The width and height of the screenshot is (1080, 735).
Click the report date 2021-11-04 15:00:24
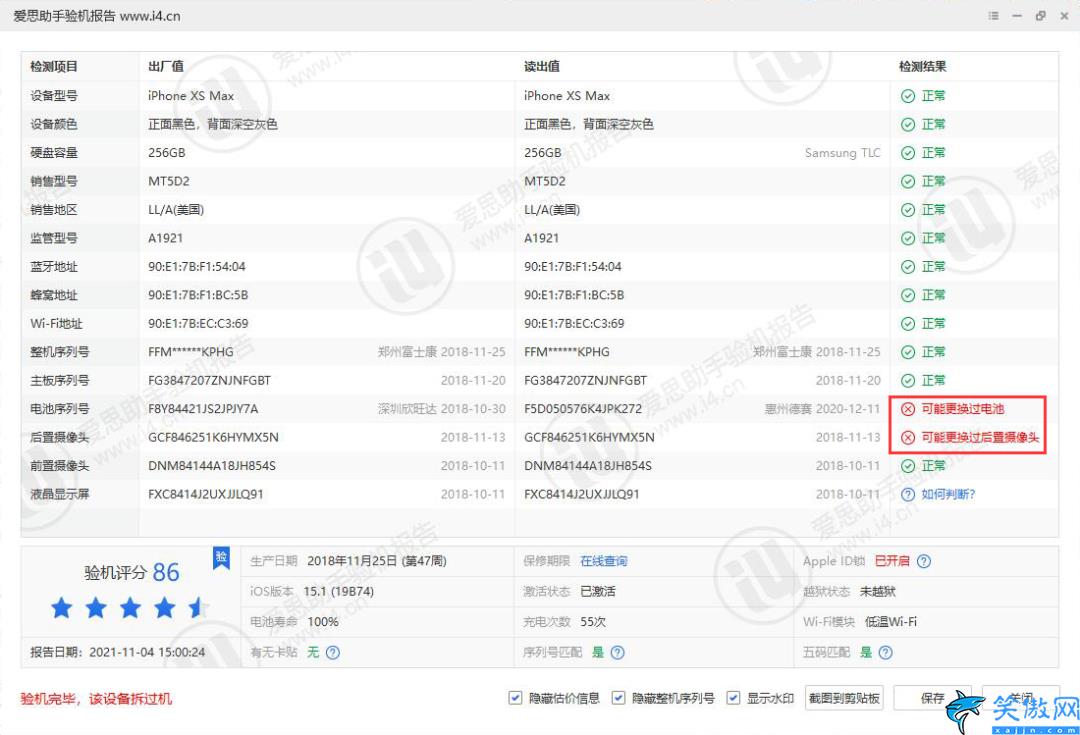147,652
